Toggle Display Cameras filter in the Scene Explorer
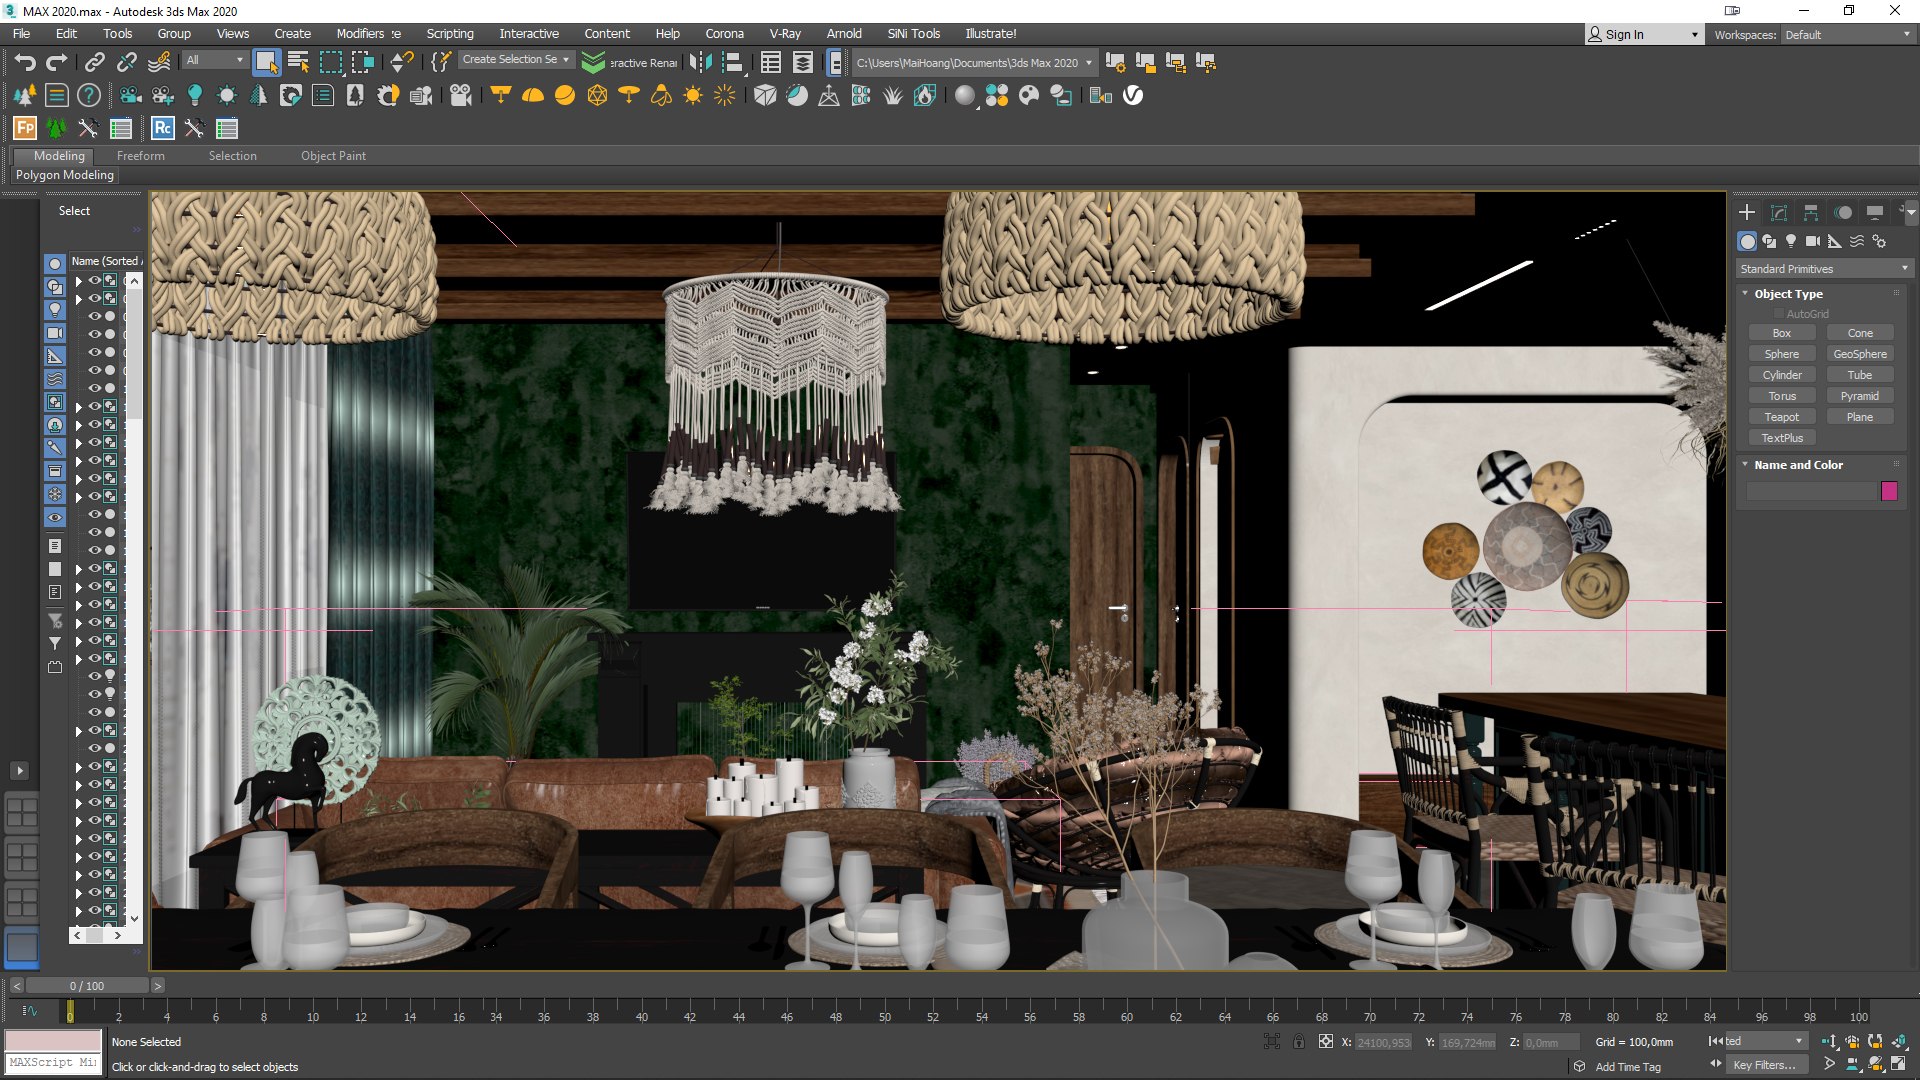 (x=55, y=333)
